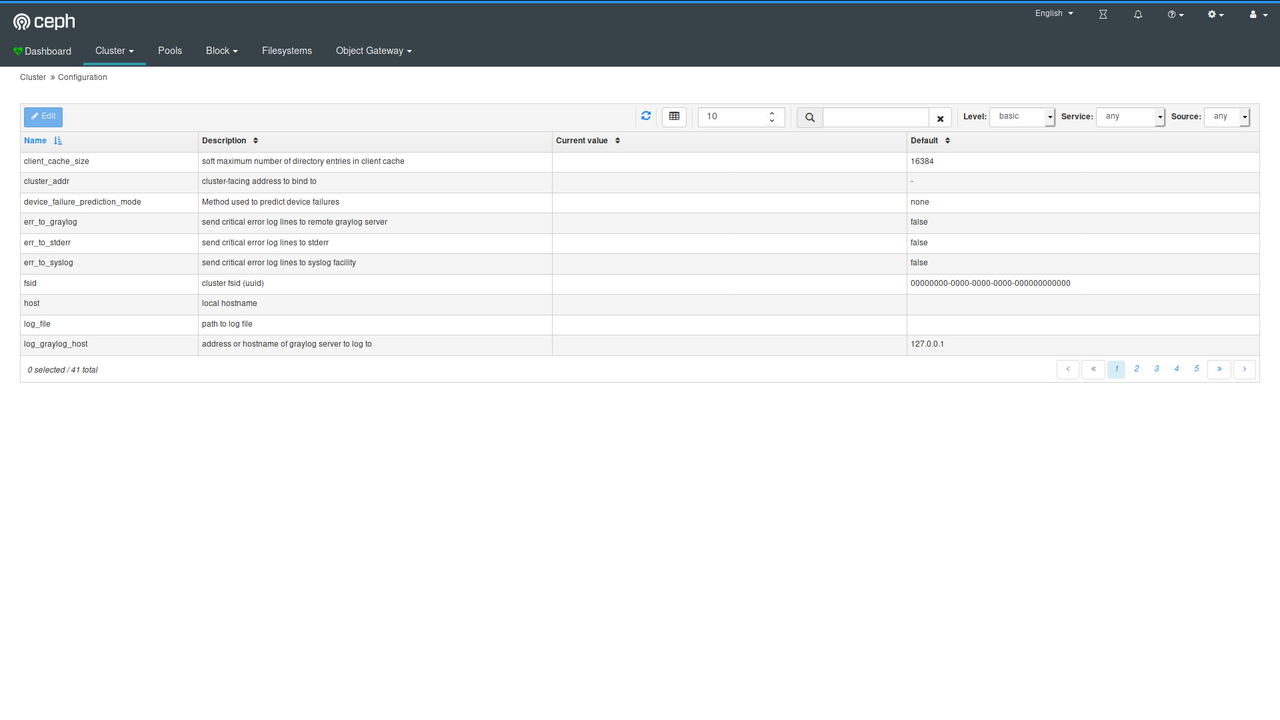Image resolution: width=1280 pixels, height=720 pixels.
Task: Click 'Method used to predict device failures' text
Action: click(x=270, y=202)
